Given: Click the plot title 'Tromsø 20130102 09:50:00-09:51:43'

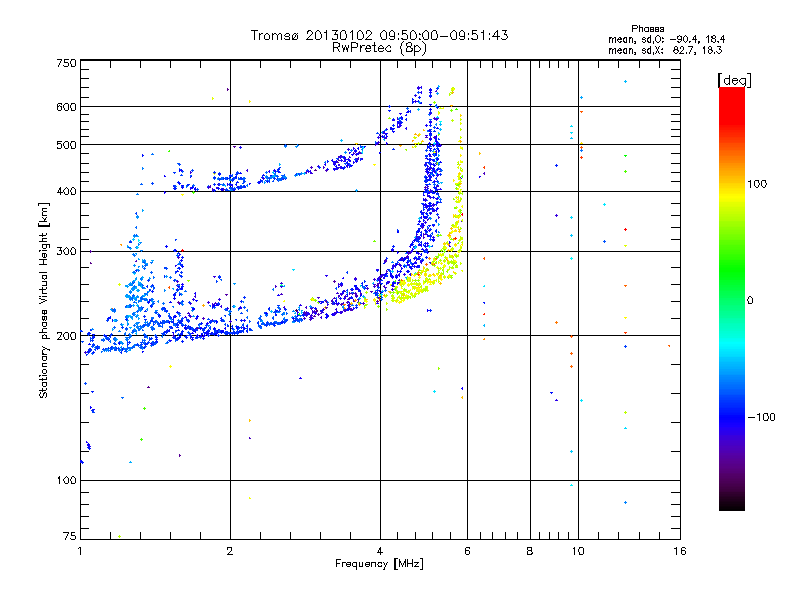Looking at the screenshot, I should (x=379, y=35).
